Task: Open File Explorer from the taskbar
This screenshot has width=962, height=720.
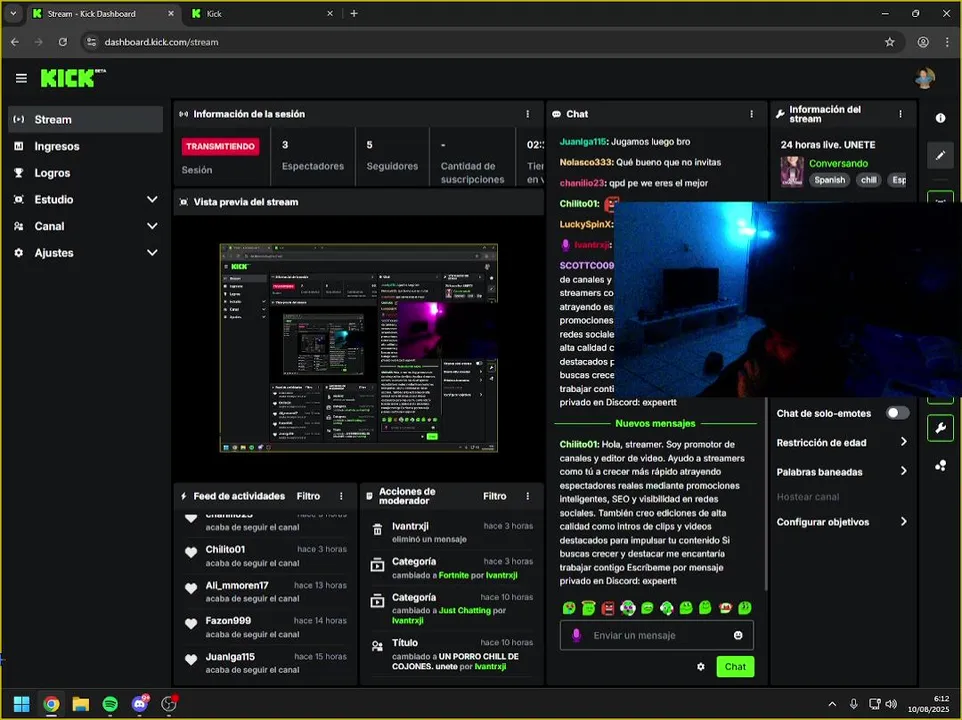Action: pyautogui.click(x=81, y=704)
